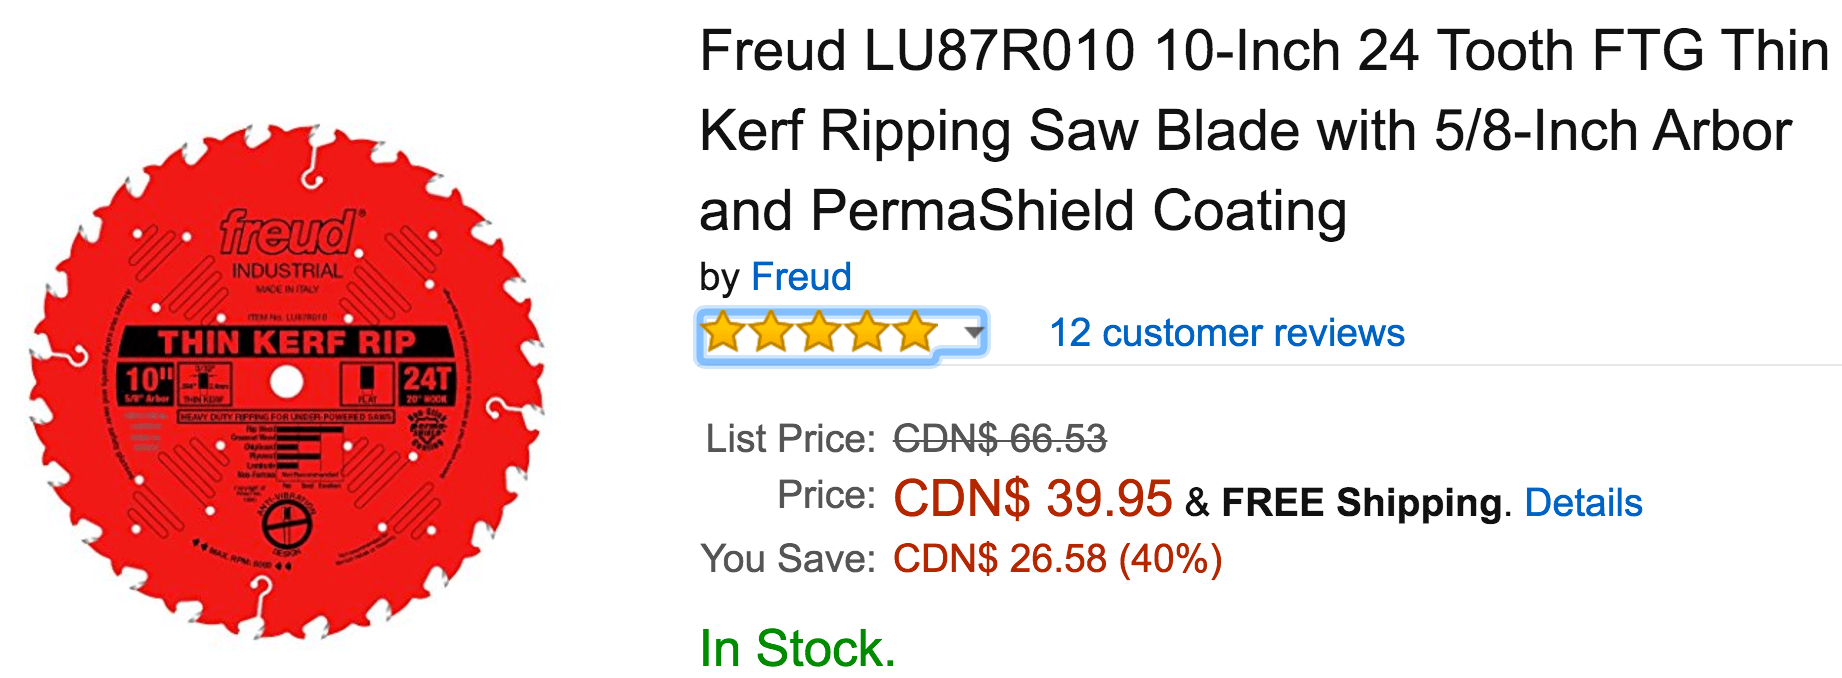Click the 24T tooth count badge on the blade
The height and width of the screenshot is (678, 1842).
427,383
